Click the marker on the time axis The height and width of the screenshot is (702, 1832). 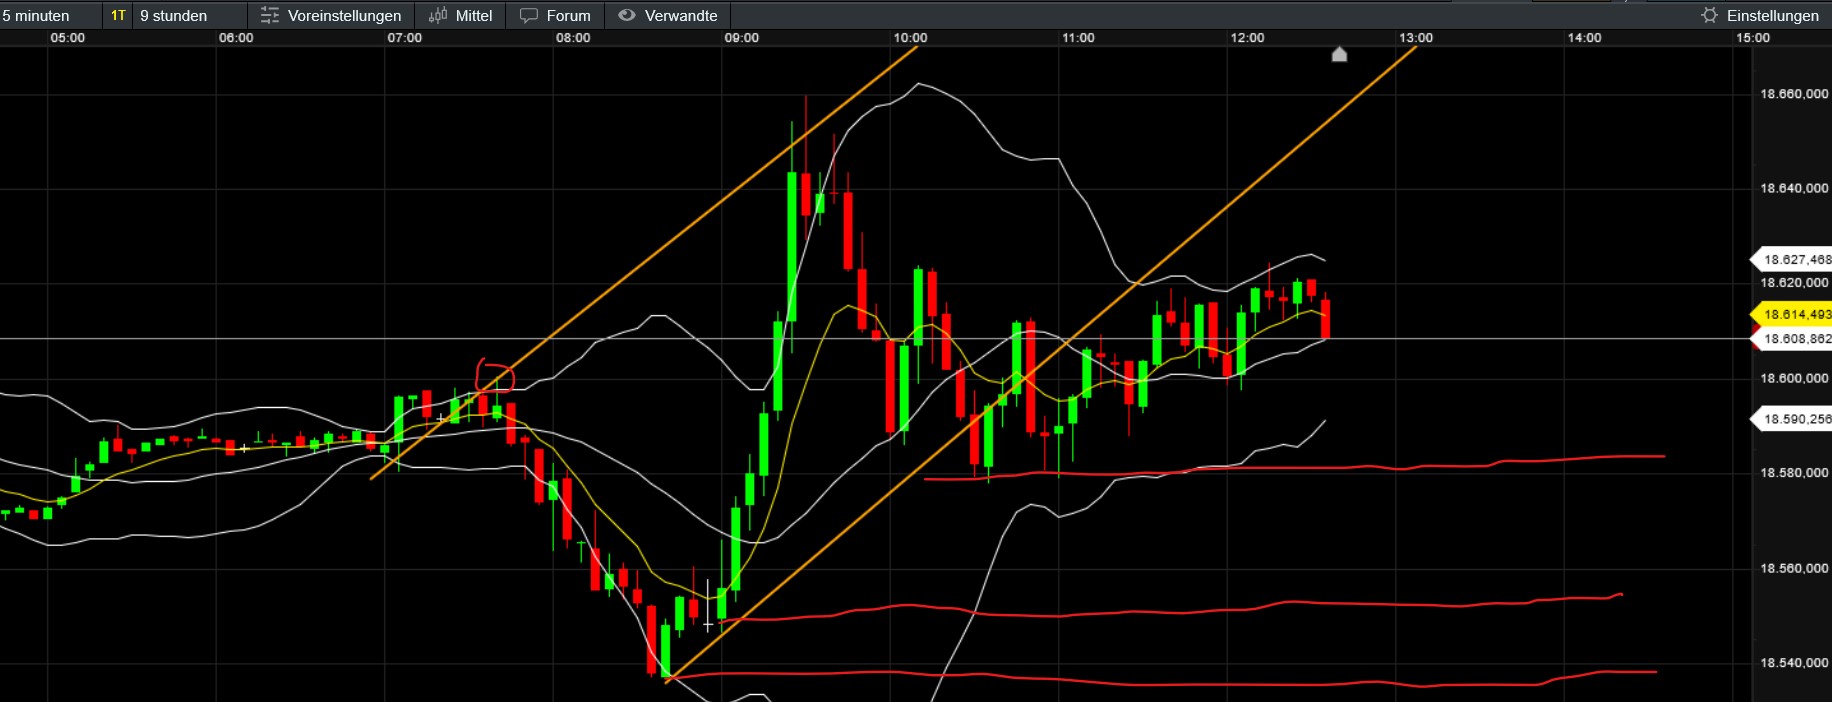[x=1339, y=54]
